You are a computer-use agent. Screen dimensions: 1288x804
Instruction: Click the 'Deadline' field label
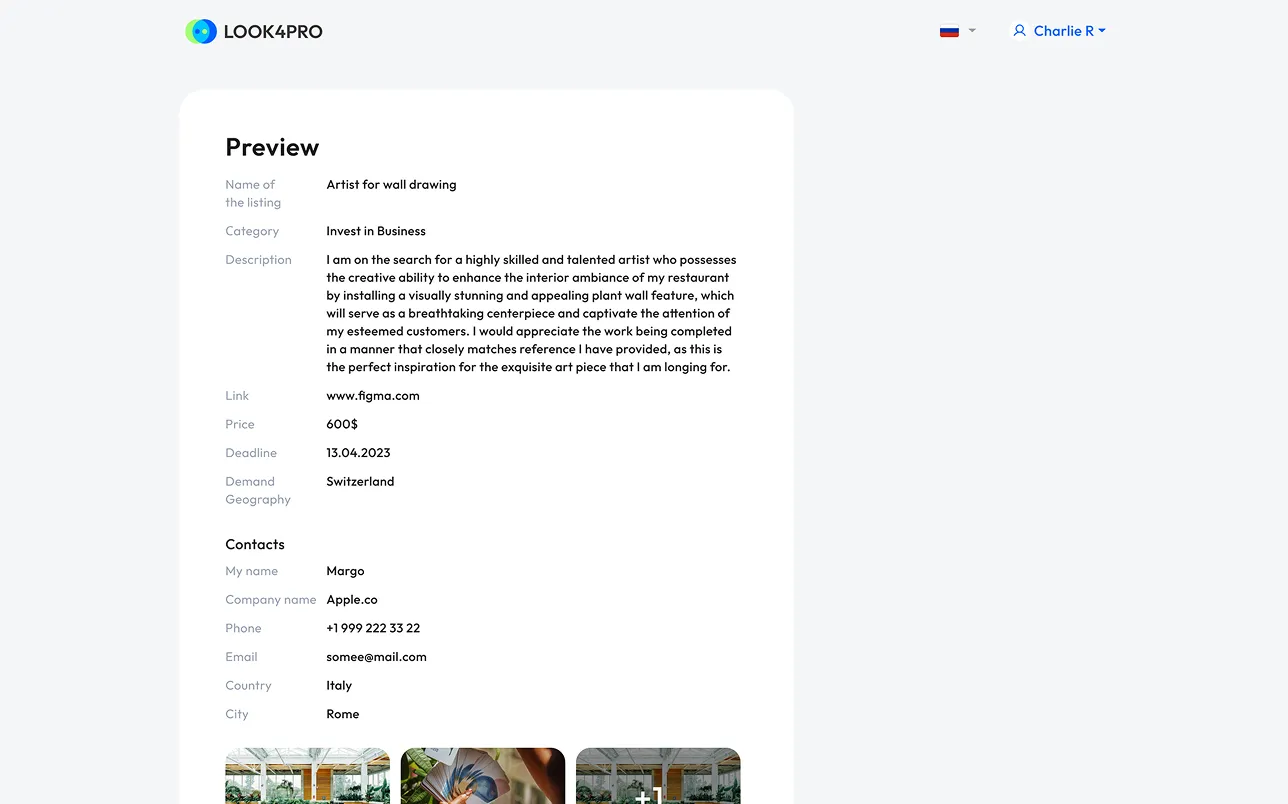[x=251, y=453]
